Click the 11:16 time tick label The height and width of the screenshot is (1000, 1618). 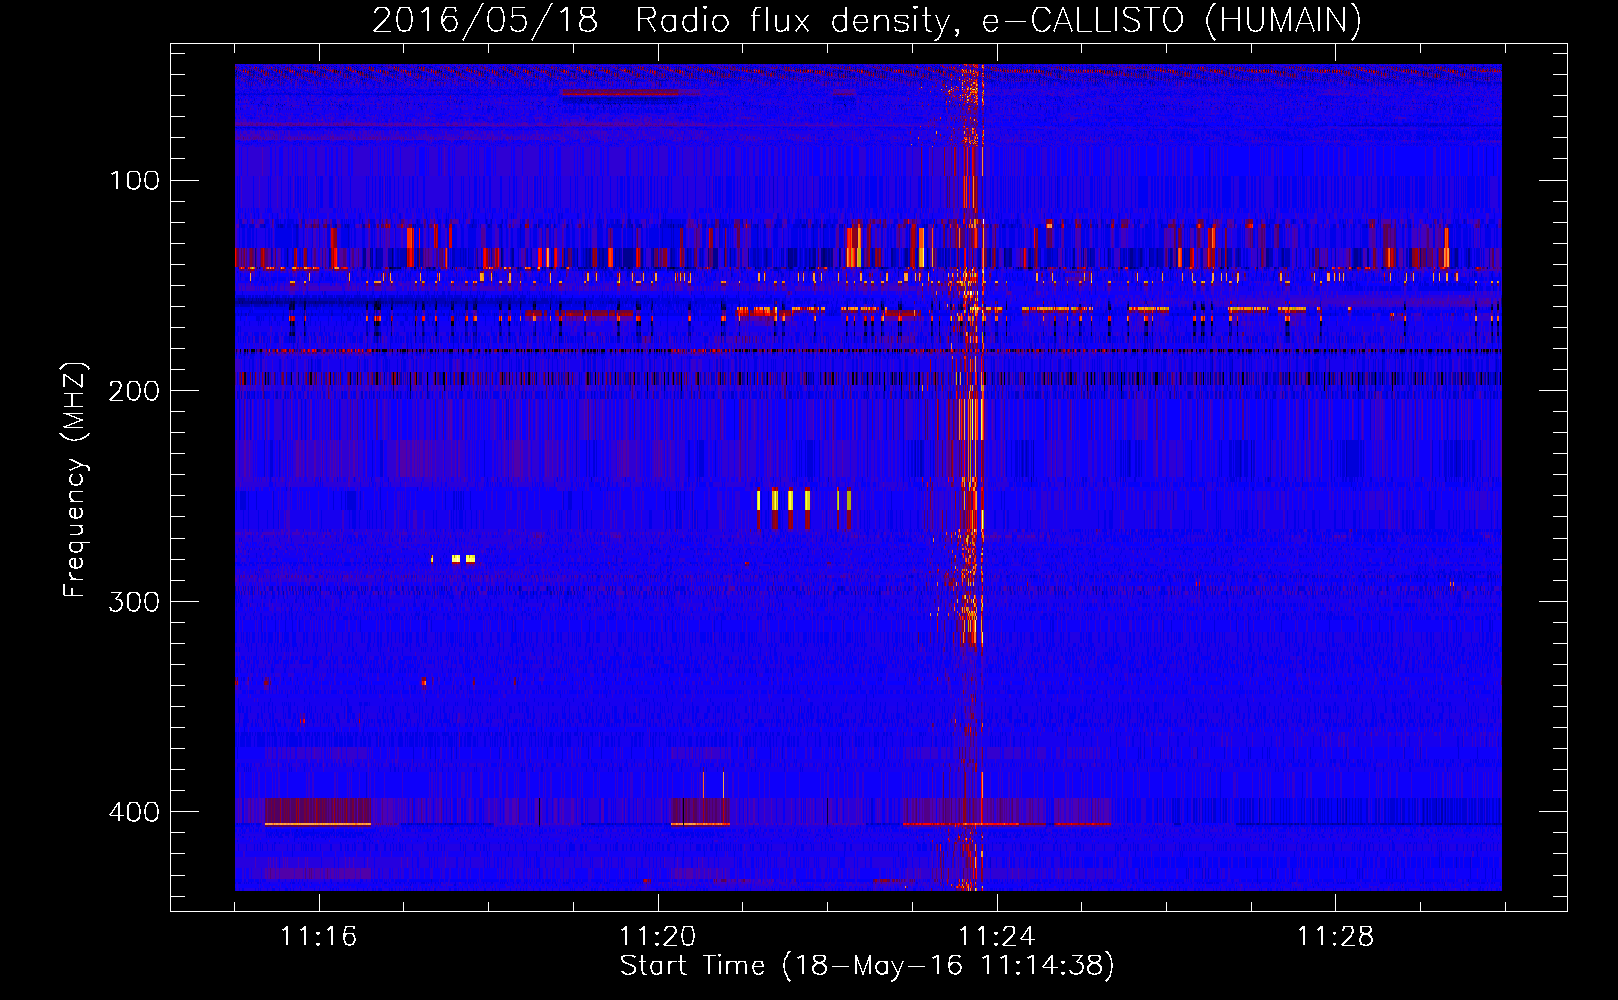(318, 936)
